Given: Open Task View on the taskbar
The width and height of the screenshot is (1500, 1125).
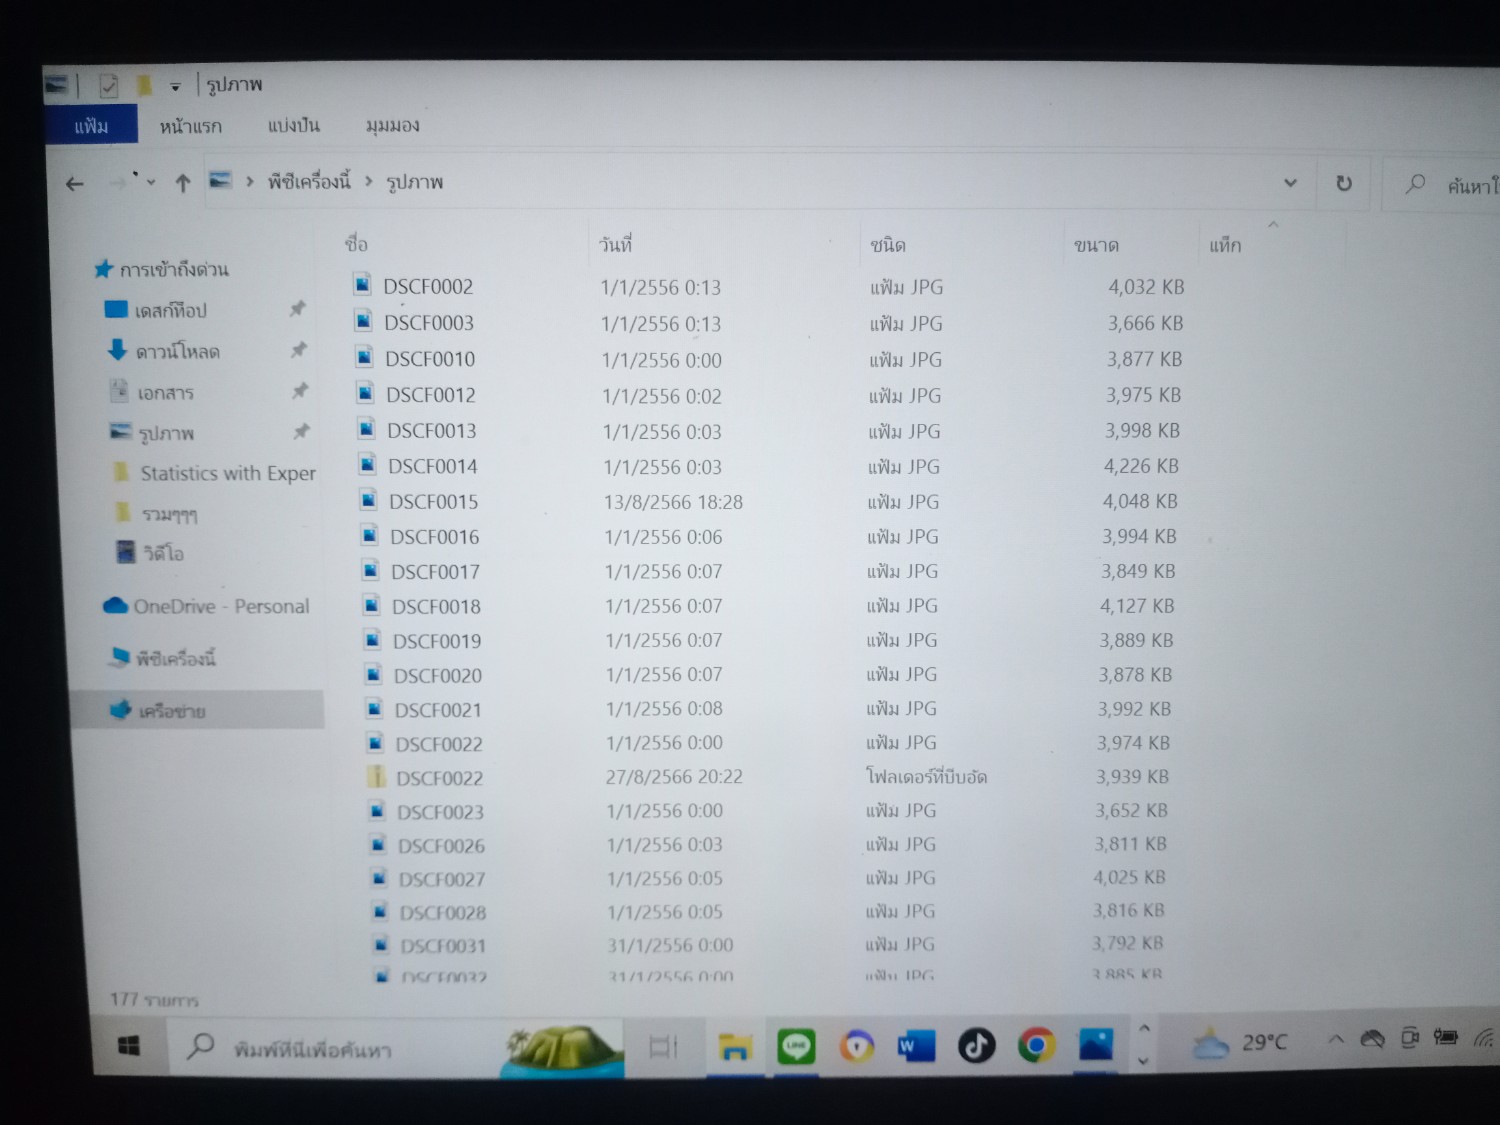Looking at the screenshot, I should click(663, 1047).
